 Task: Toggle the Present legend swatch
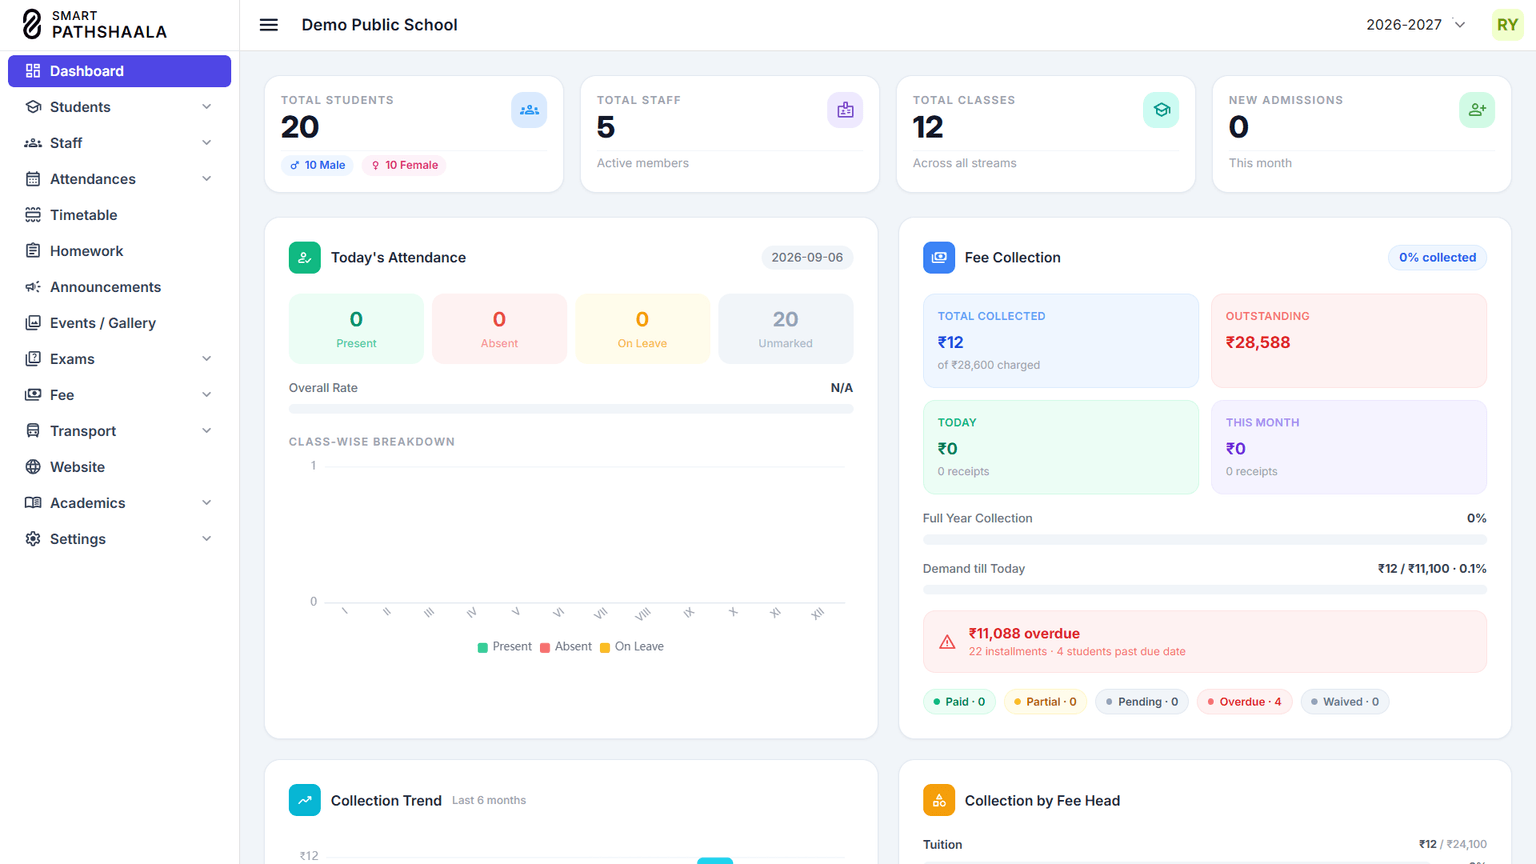pyautogui.click(x=483, y=648)
